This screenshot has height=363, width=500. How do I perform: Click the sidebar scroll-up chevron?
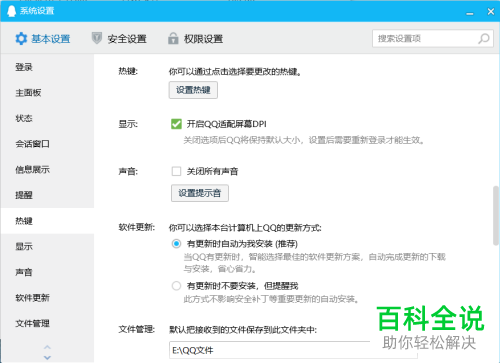click(x=47, y=347)
